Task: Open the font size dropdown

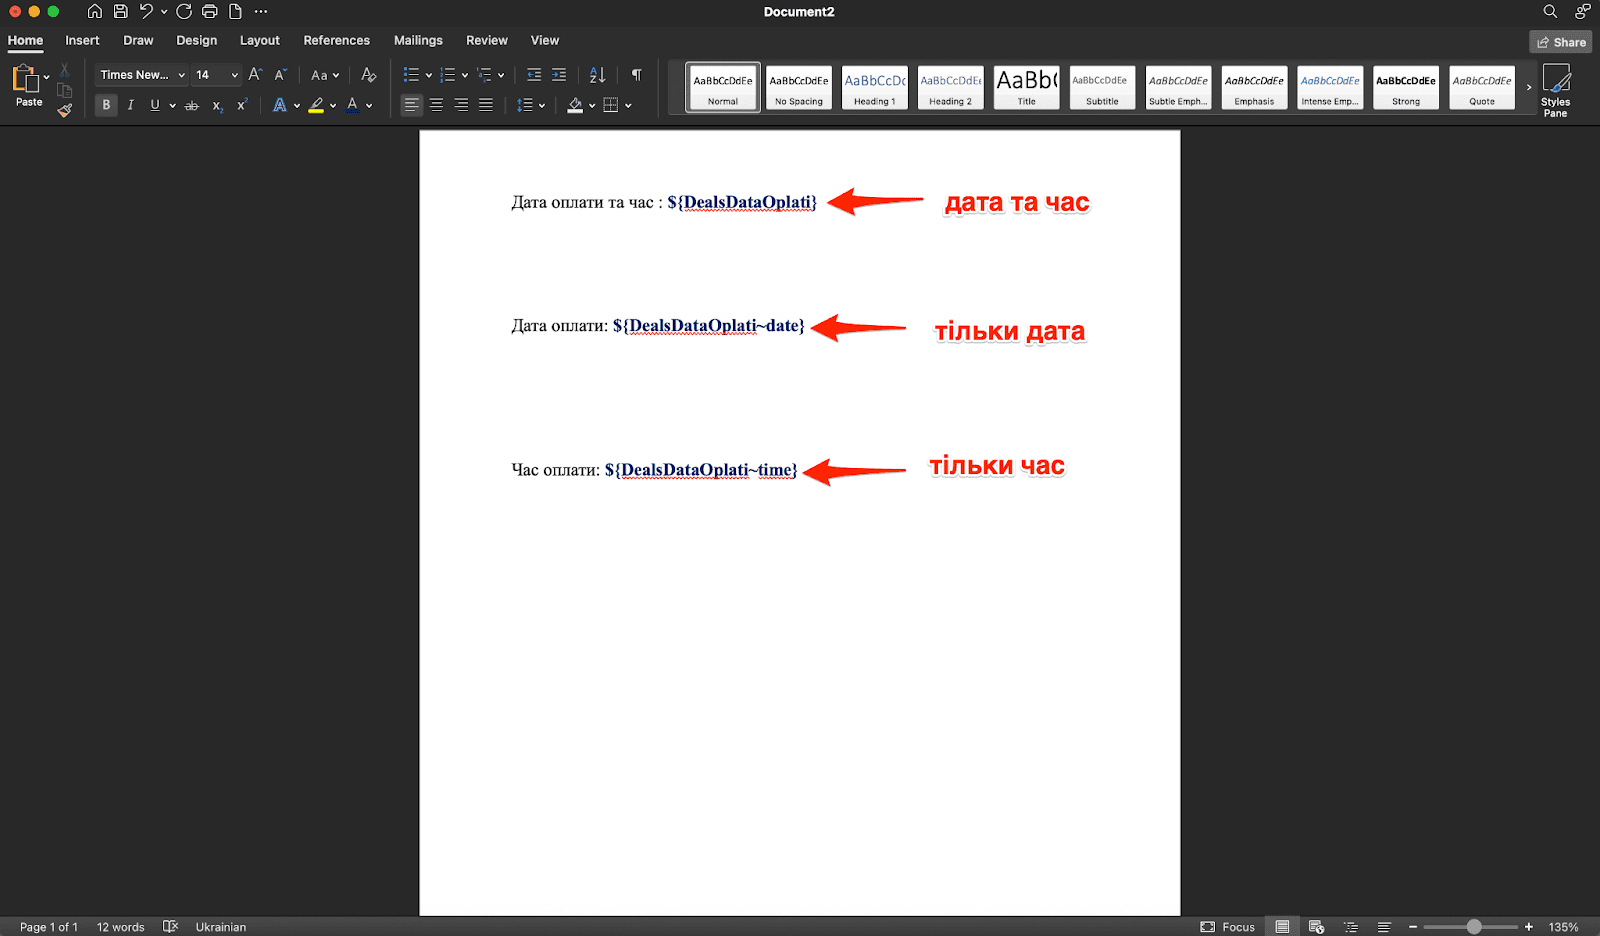Action: [234, 75]
